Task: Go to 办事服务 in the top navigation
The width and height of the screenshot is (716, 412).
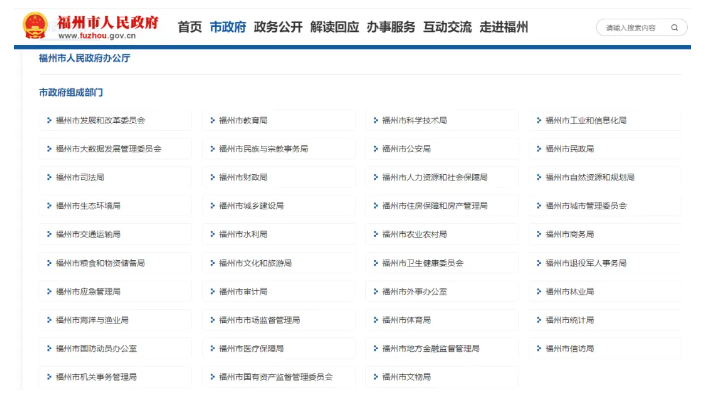Action: coord(390,27)
